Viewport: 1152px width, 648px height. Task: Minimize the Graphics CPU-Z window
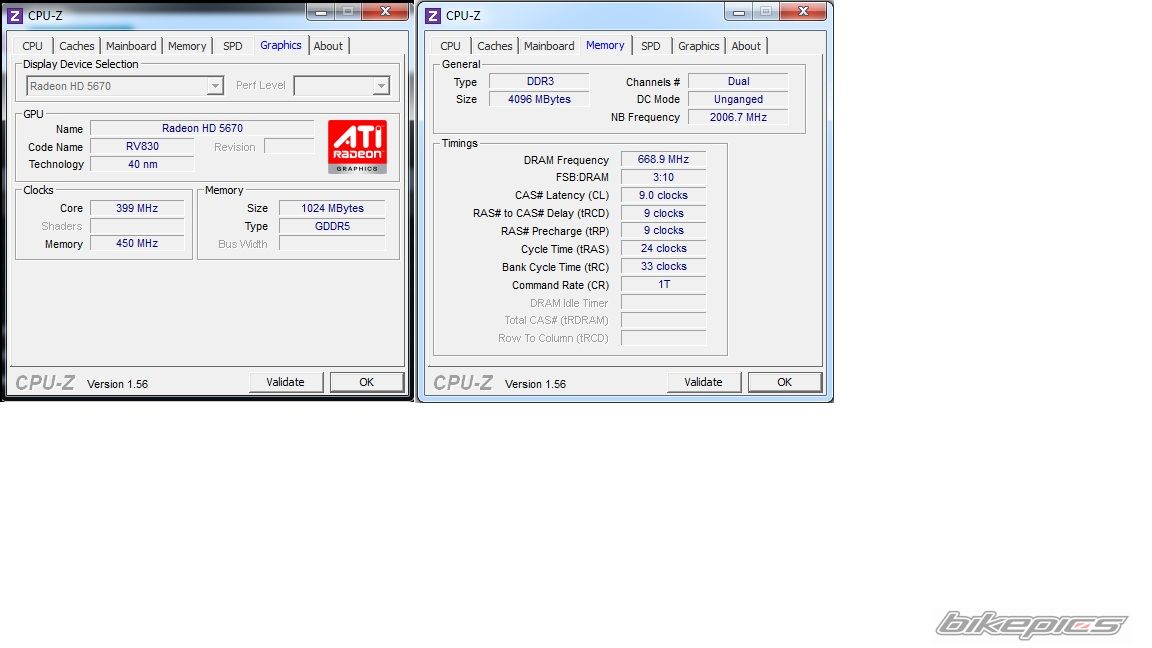click(x=321, y=12)
